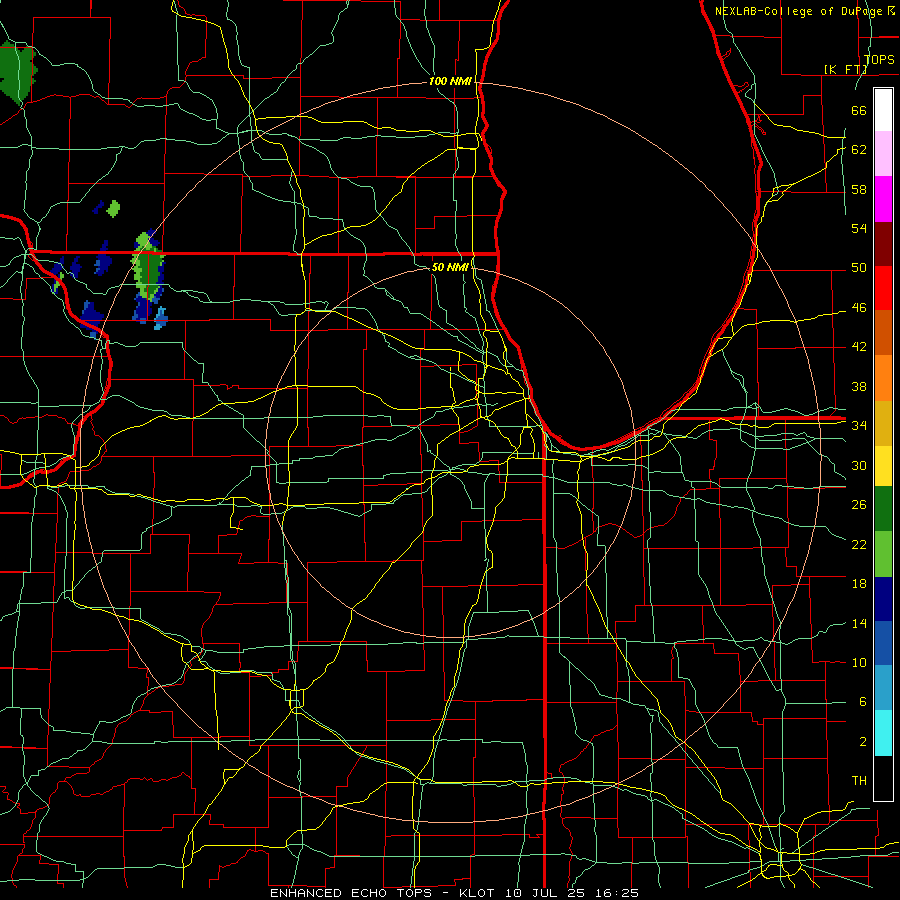Image resolution: width=900 pixels, height=900 pixels.
Task: Click the KLOT station identifier
Action: click(479, 893)
